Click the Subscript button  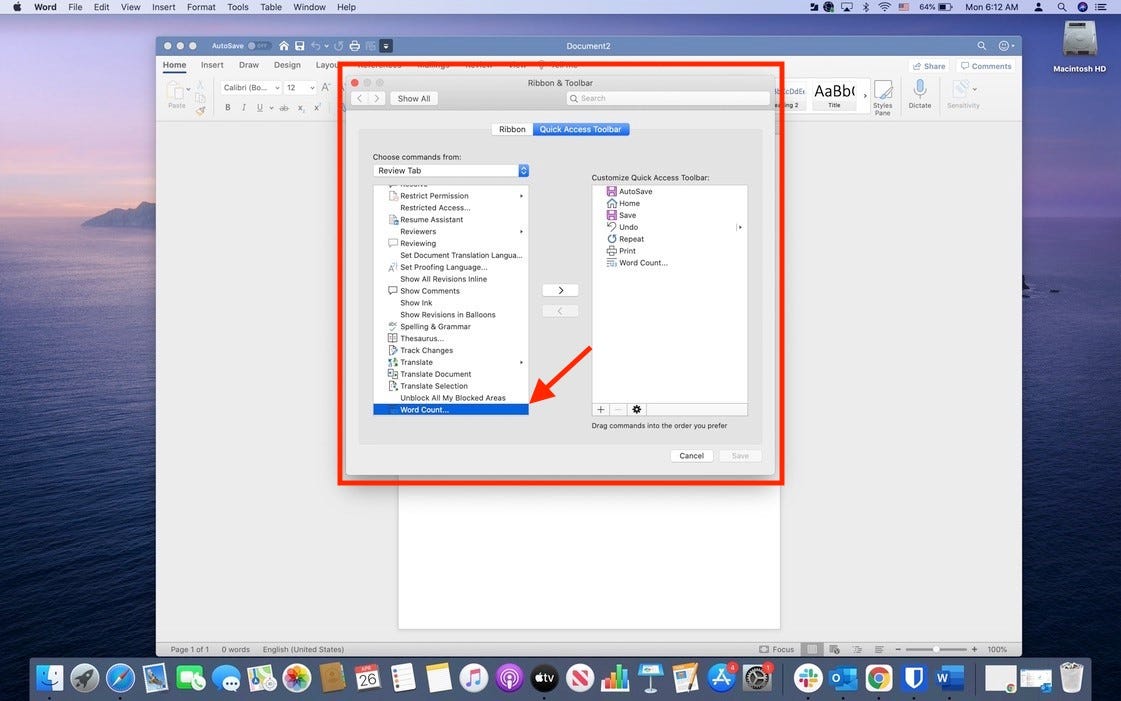pyautogui.click(x=301, y=108)
